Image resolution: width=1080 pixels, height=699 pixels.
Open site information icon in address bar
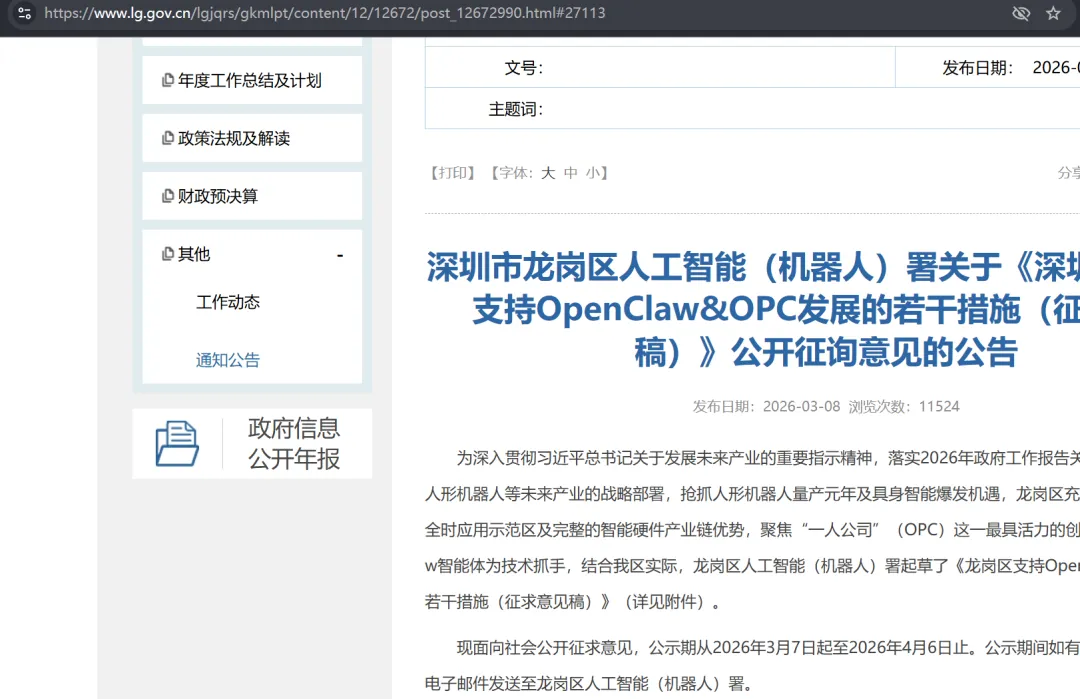pos(25,13)
